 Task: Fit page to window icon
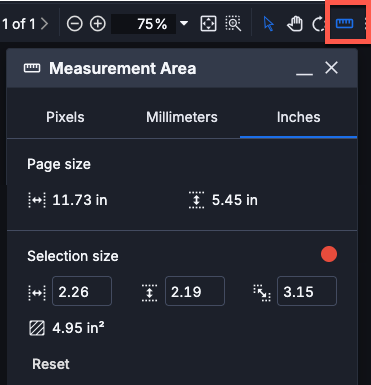coord(208,24)
